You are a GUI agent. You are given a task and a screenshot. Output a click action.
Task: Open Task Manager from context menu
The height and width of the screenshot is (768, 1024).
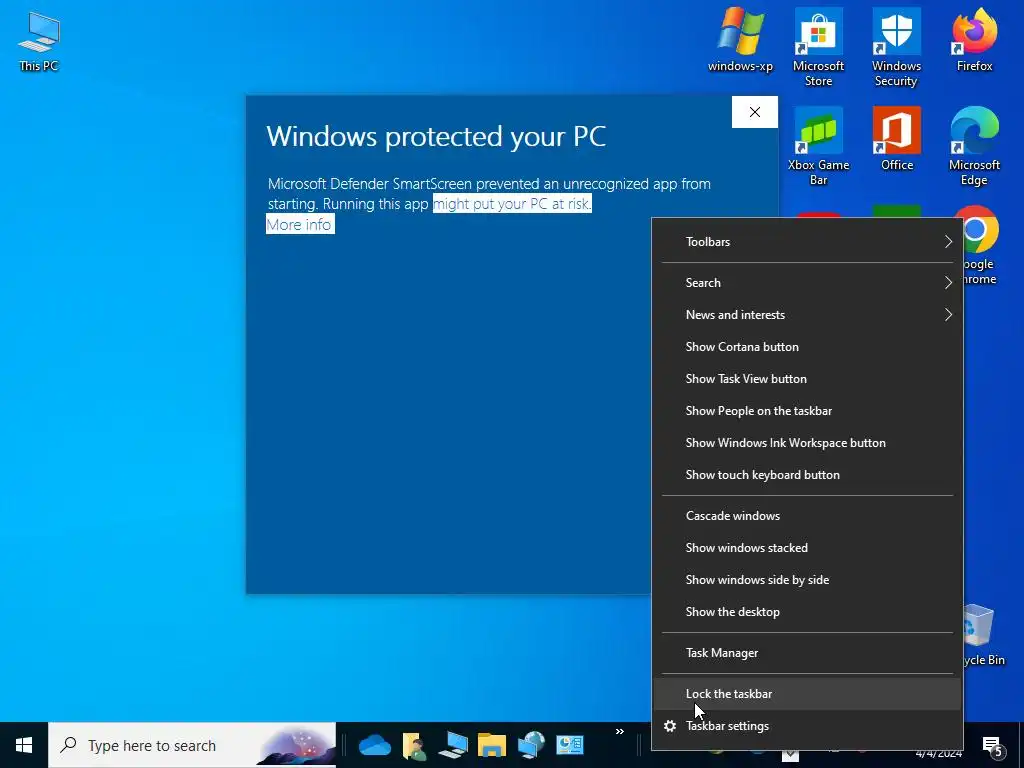[808, 653]
